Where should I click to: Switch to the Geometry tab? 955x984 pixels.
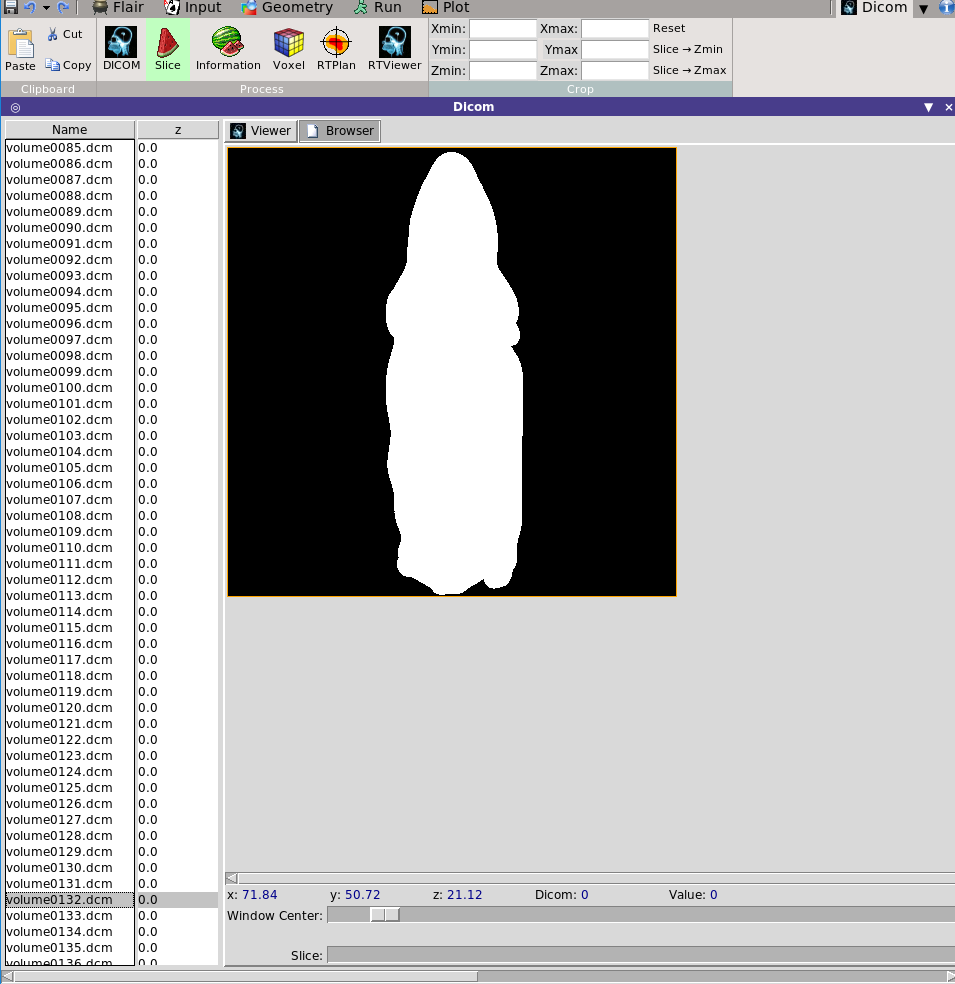click(287, 8)
